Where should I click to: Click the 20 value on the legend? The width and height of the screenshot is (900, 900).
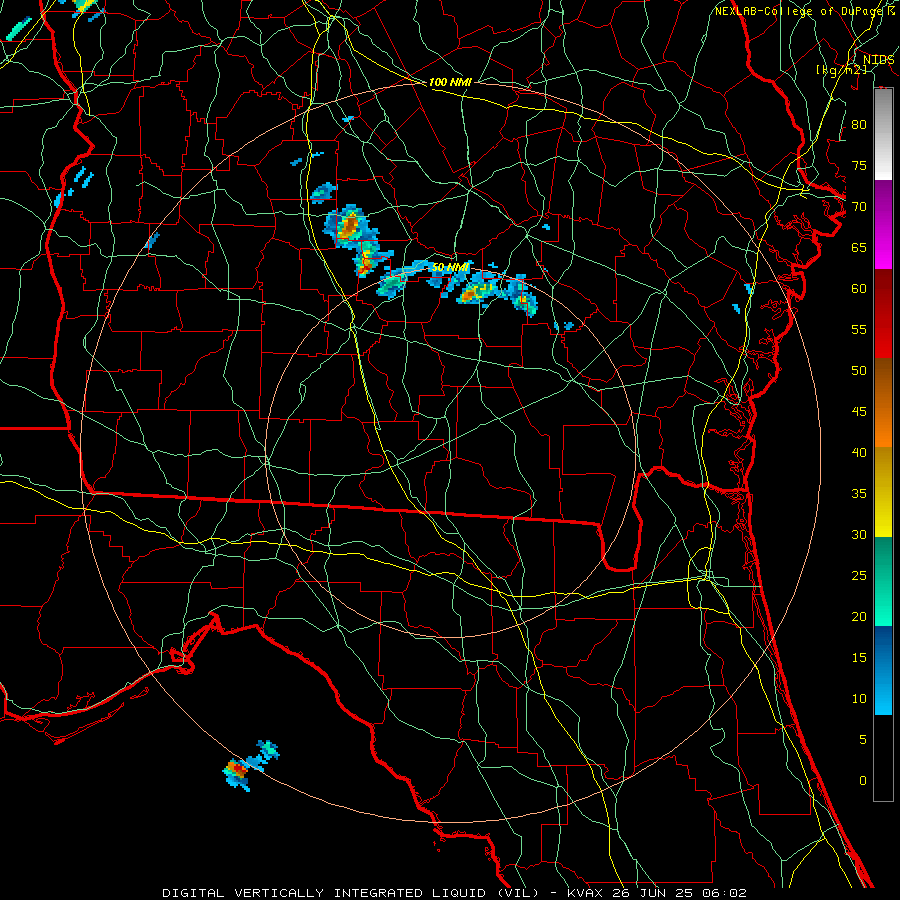(x=859, y=616)
